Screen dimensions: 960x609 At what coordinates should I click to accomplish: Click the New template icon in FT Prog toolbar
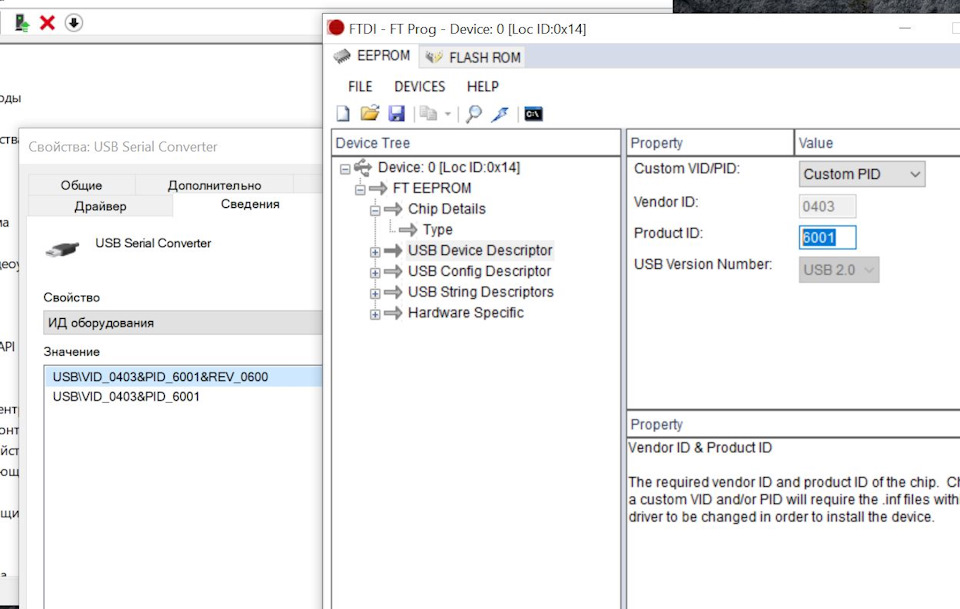[x=343, y=114]
